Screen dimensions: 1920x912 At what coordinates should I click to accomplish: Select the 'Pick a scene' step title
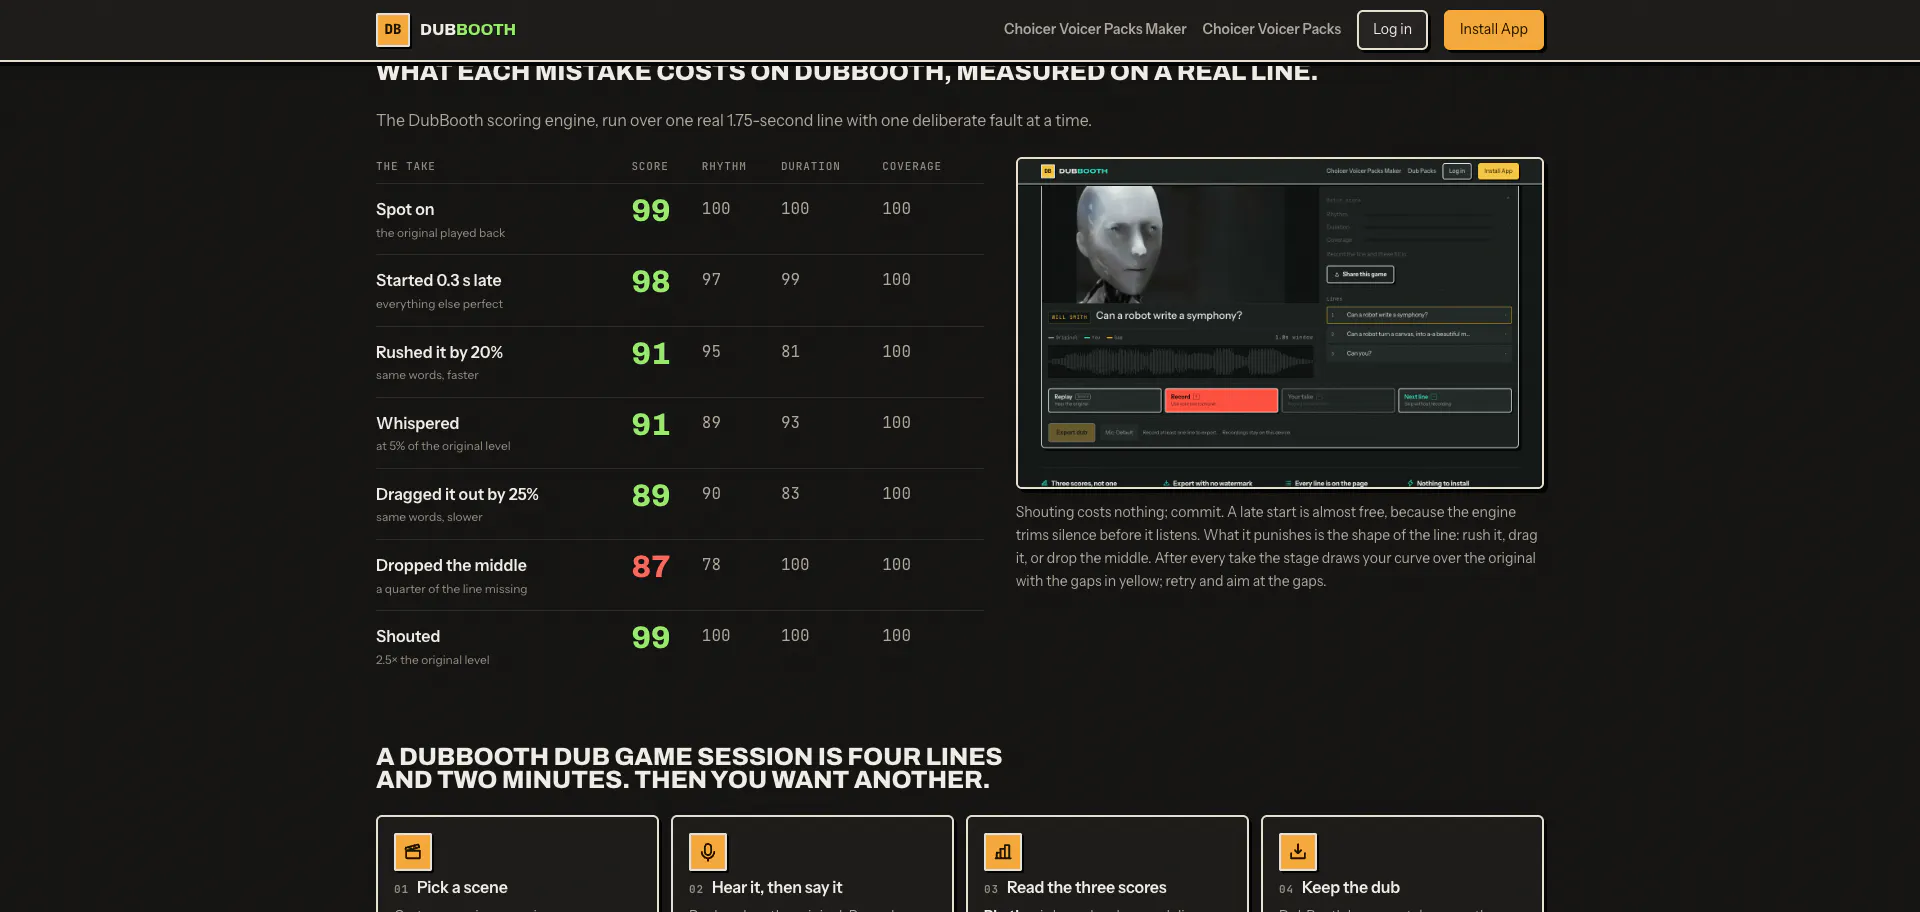[x=462, y=887]
